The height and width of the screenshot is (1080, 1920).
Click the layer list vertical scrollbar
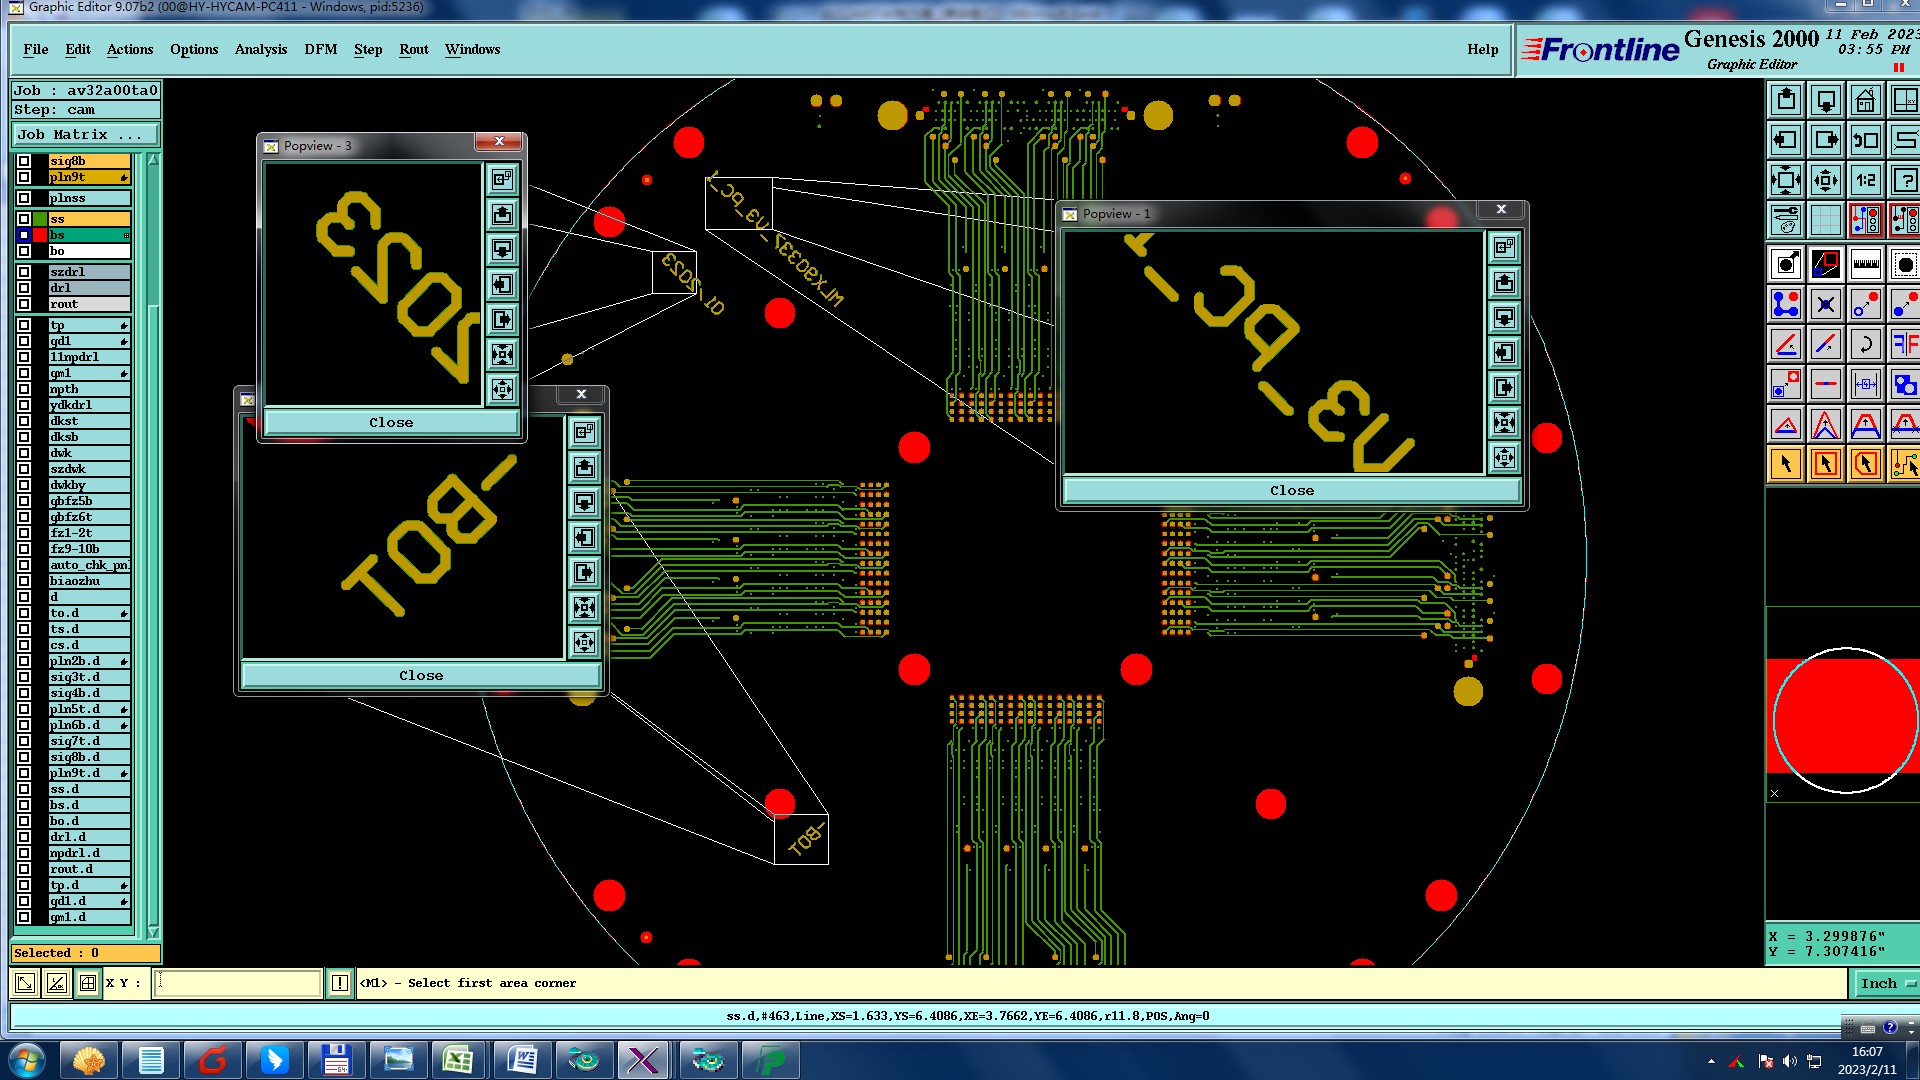pos(153,545)
